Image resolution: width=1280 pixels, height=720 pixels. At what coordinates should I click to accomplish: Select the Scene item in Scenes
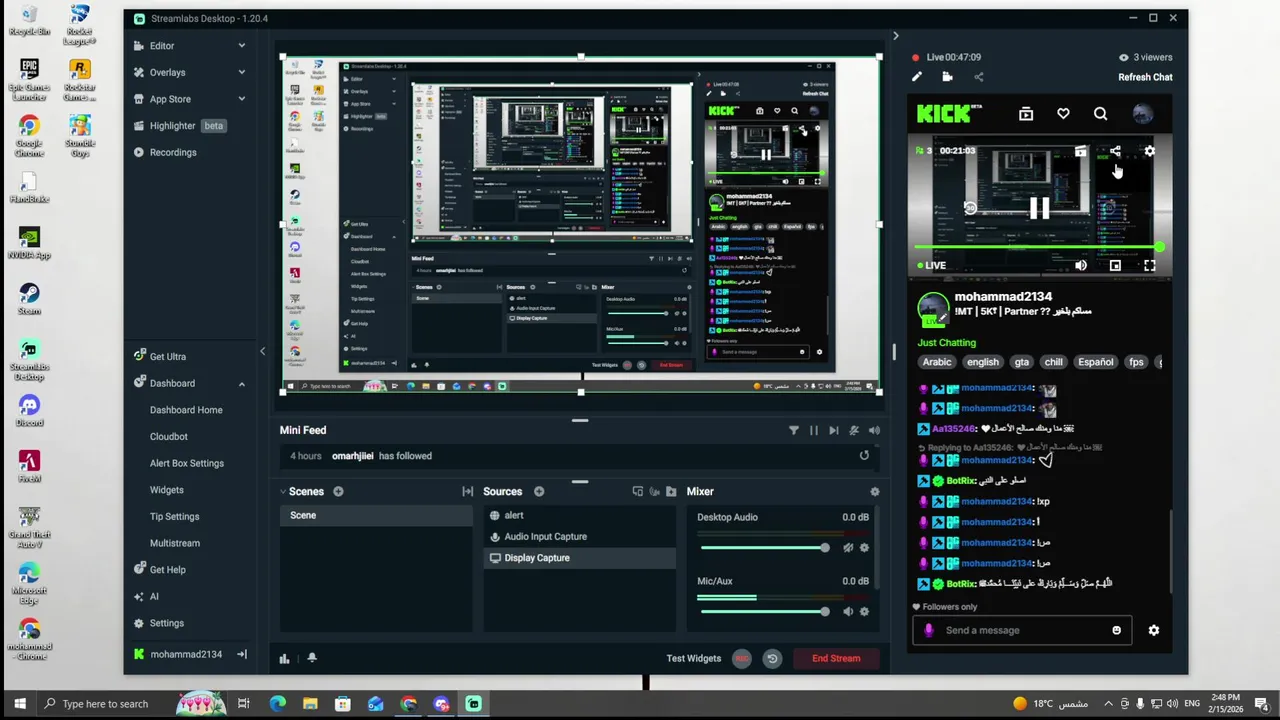(x=376, y=515)
